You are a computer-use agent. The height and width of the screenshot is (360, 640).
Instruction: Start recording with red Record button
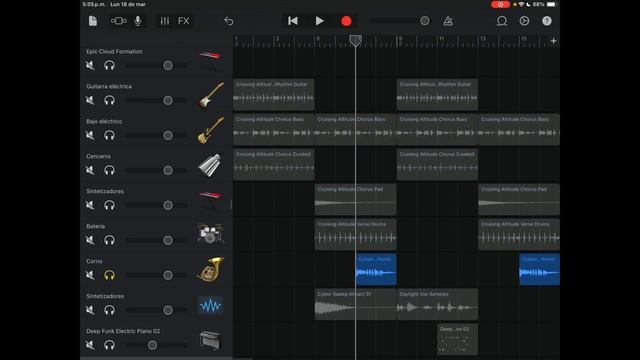tap(346, 21)
